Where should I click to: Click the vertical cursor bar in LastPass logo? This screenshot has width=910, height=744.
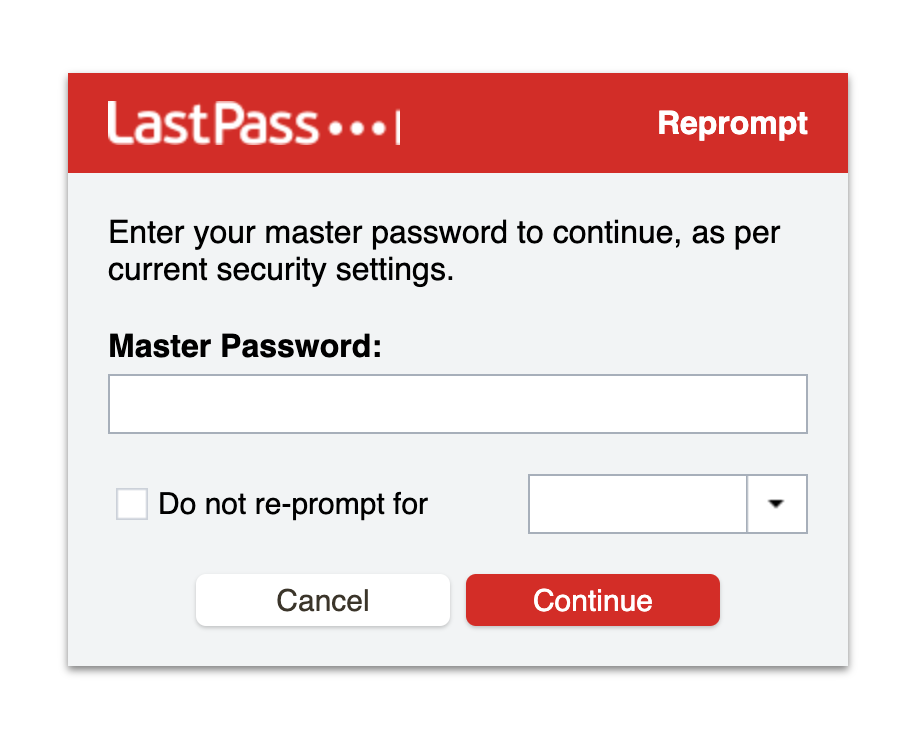pyautogui.click(x=398, y=128)
